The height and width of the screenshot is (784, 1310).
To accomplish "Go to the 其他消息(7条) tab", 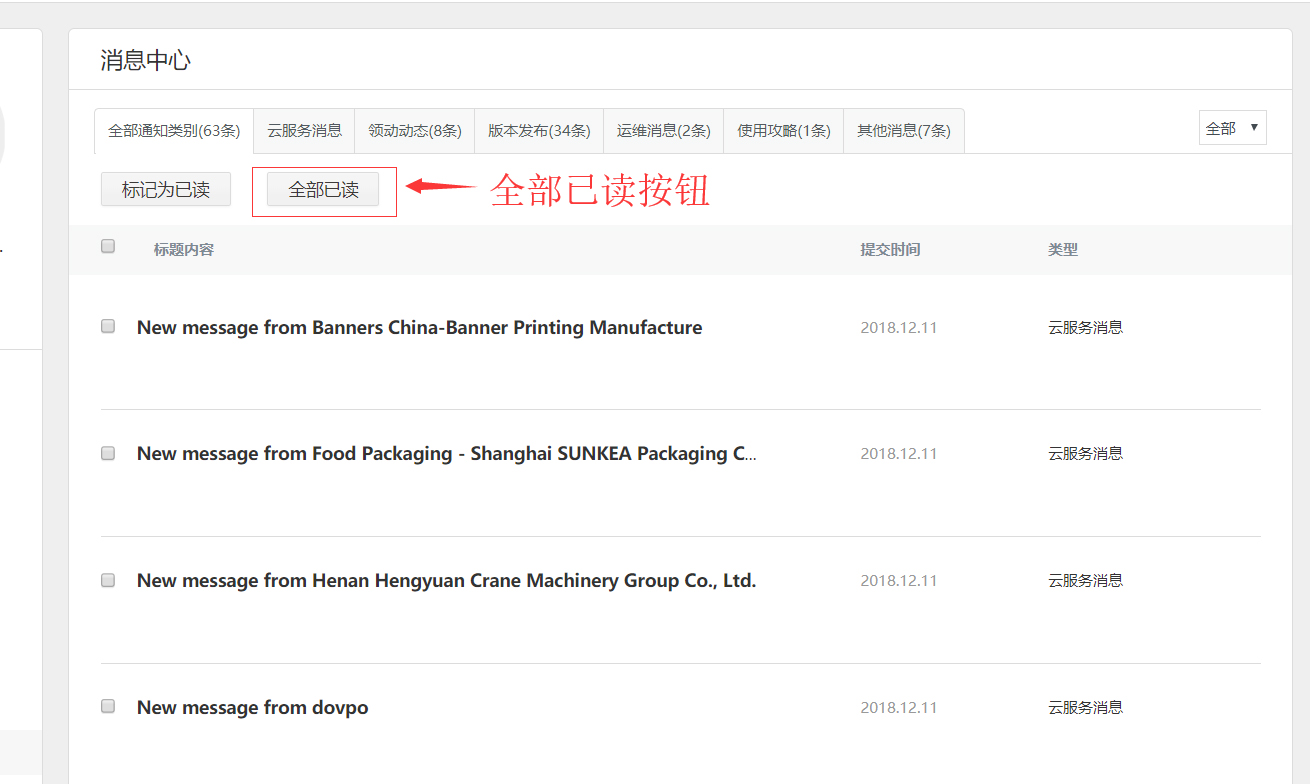I will (904, 131).
